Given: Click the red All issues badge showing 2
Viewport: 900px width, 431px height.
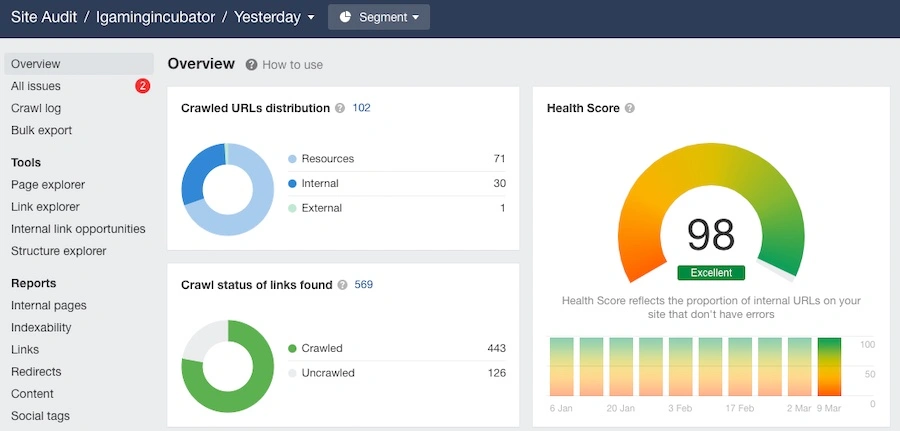Looking at the screenshot, I should [x=142, y=86].
